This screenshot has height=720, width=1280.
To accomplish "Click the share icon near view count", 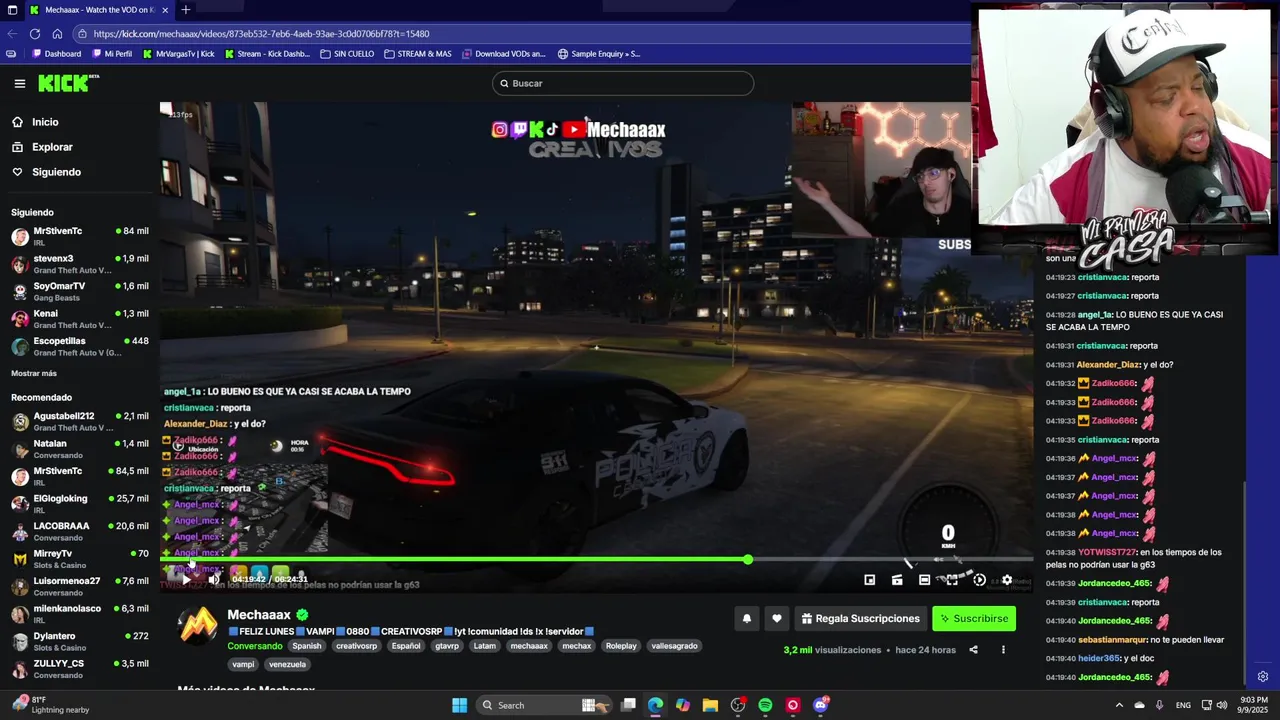I will pyautogui.click(x=973, y=650).
